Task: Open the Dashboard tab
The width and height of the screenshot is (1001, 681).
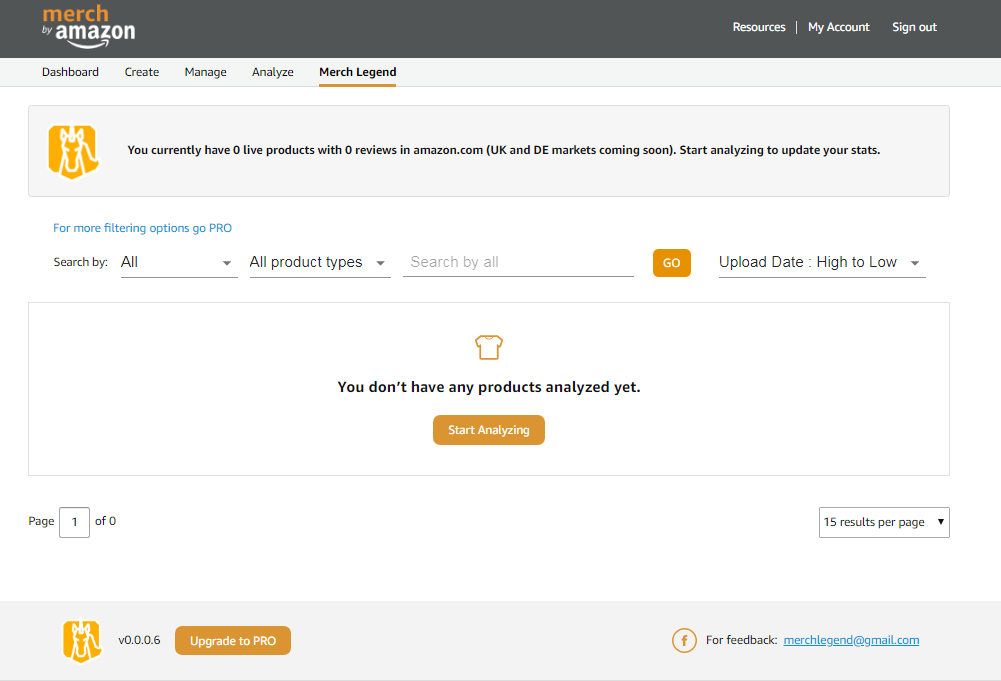Action: tap(70, 72)
